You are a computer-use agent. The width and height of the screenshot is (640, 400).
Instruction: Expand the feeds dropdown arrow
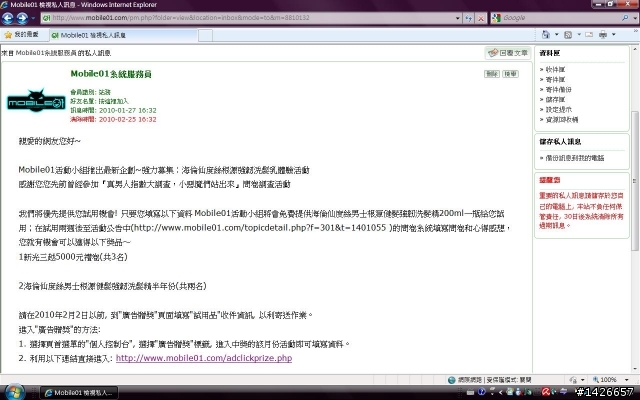coord(579,35)
